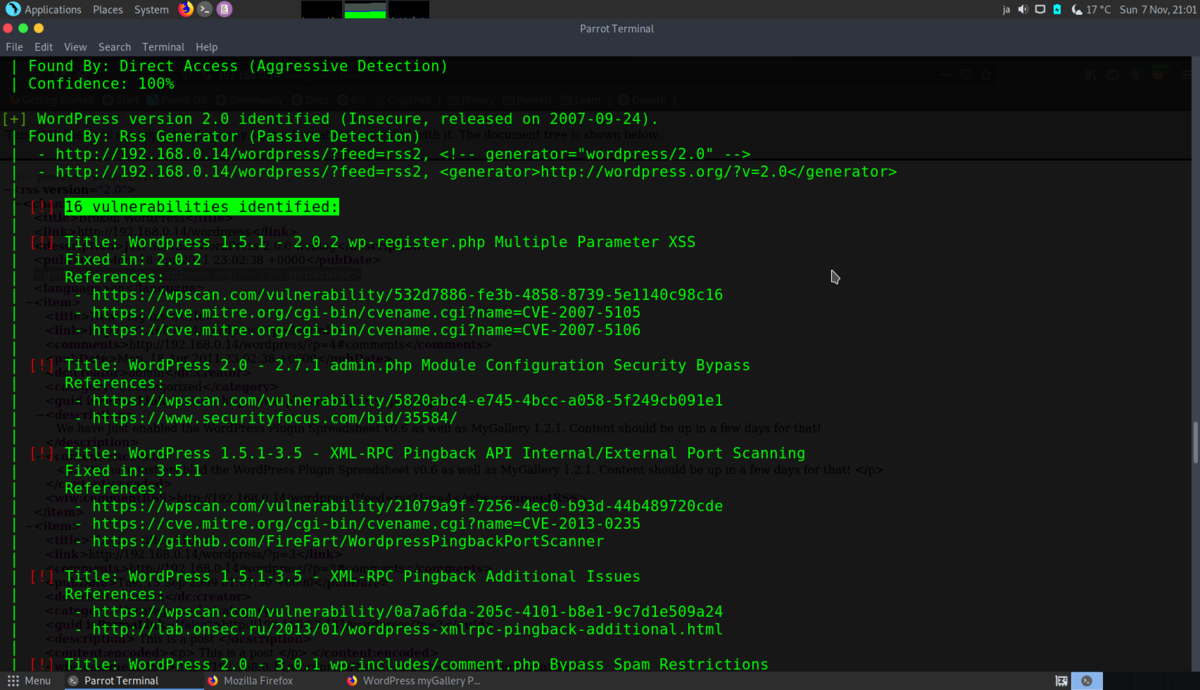Click the clock 'Sun 7 Nov, 21:01'
Screen dimensions: 1200x690
click(x=1156, y=9)
